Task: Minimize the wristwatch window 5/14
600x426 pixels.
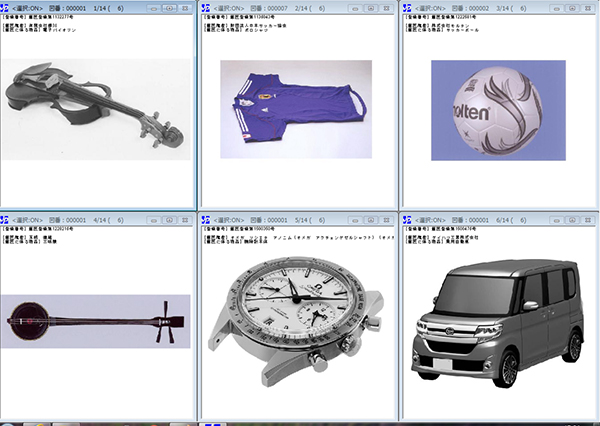Action: pyautogui.click(x=355, y=220)
